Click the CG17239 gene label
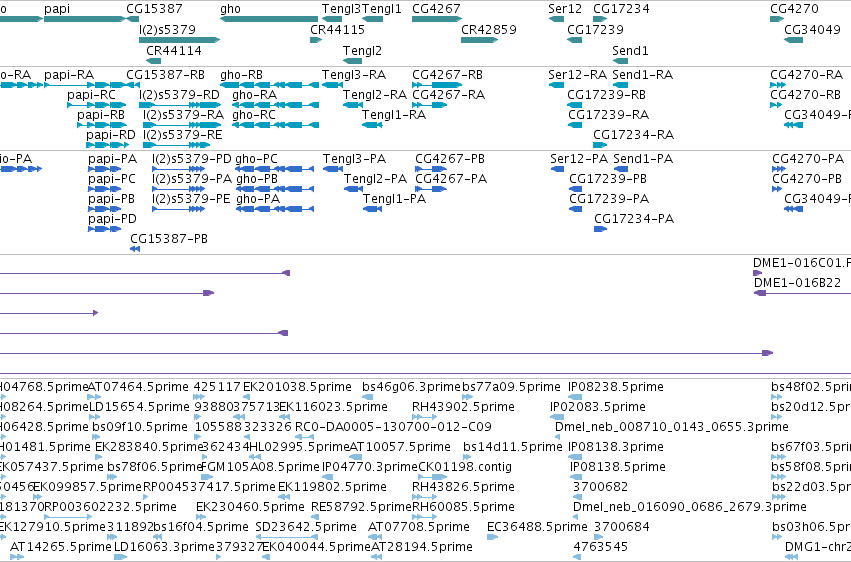The width and height of the screenshot is (851, 562). point(595,30)
